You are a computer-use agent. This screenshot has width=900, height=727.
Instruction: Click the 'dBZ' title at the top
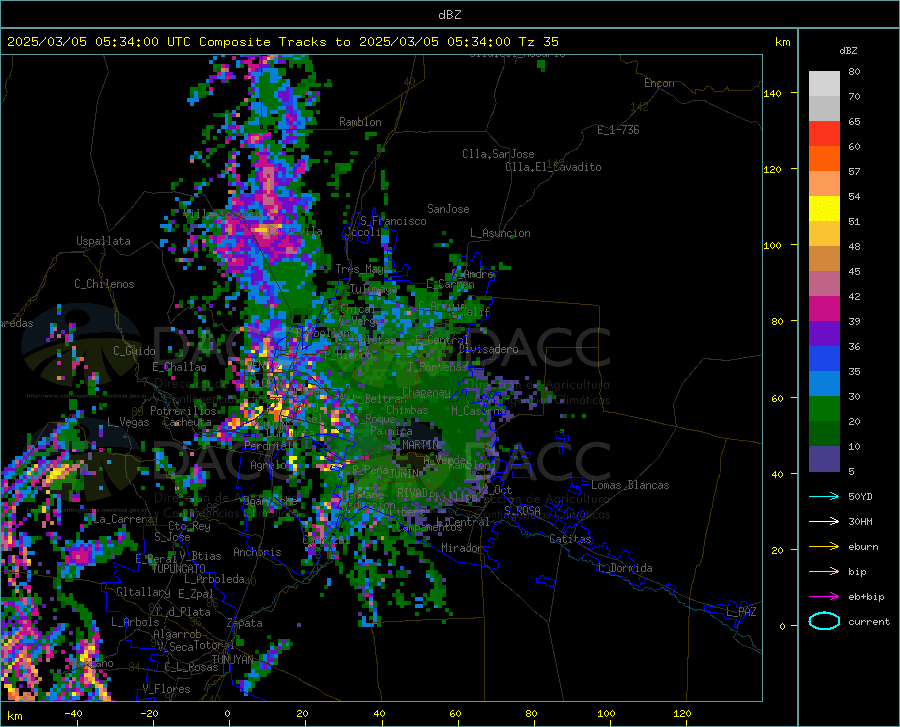click(x=449, y=15)
